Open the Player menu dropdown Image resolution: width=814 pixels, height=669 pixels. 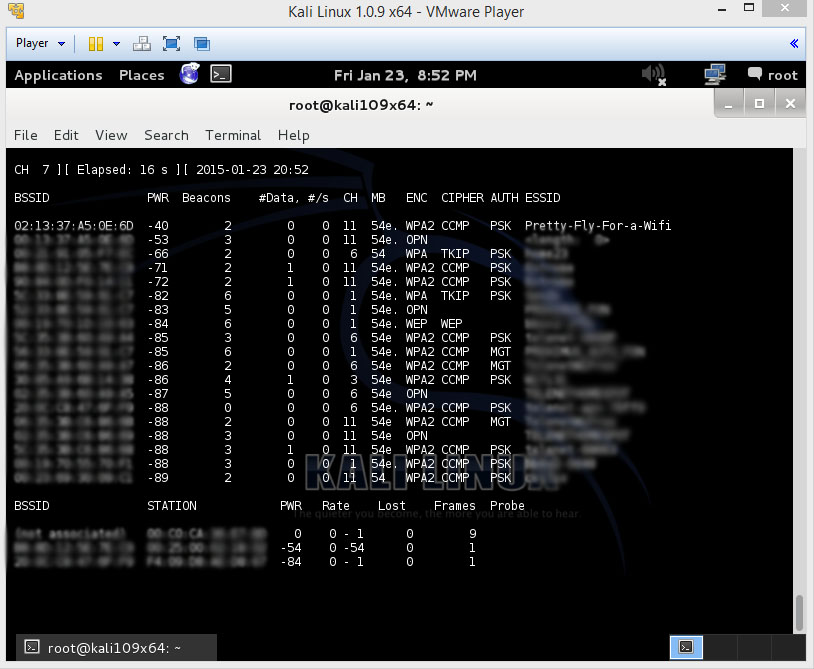(40, 44)
